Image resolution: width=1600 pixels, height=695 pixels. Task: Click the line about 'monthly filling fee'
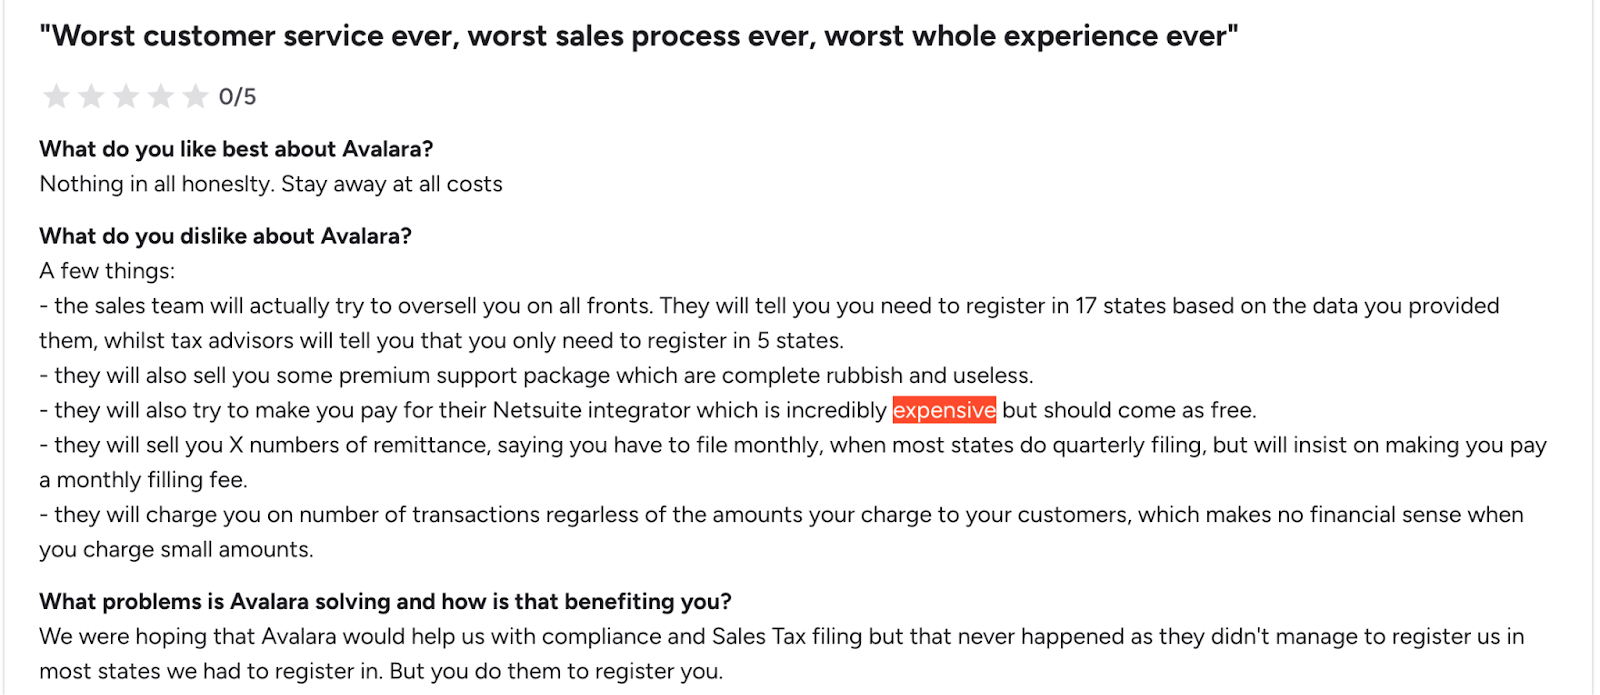(x=143, y=480)
